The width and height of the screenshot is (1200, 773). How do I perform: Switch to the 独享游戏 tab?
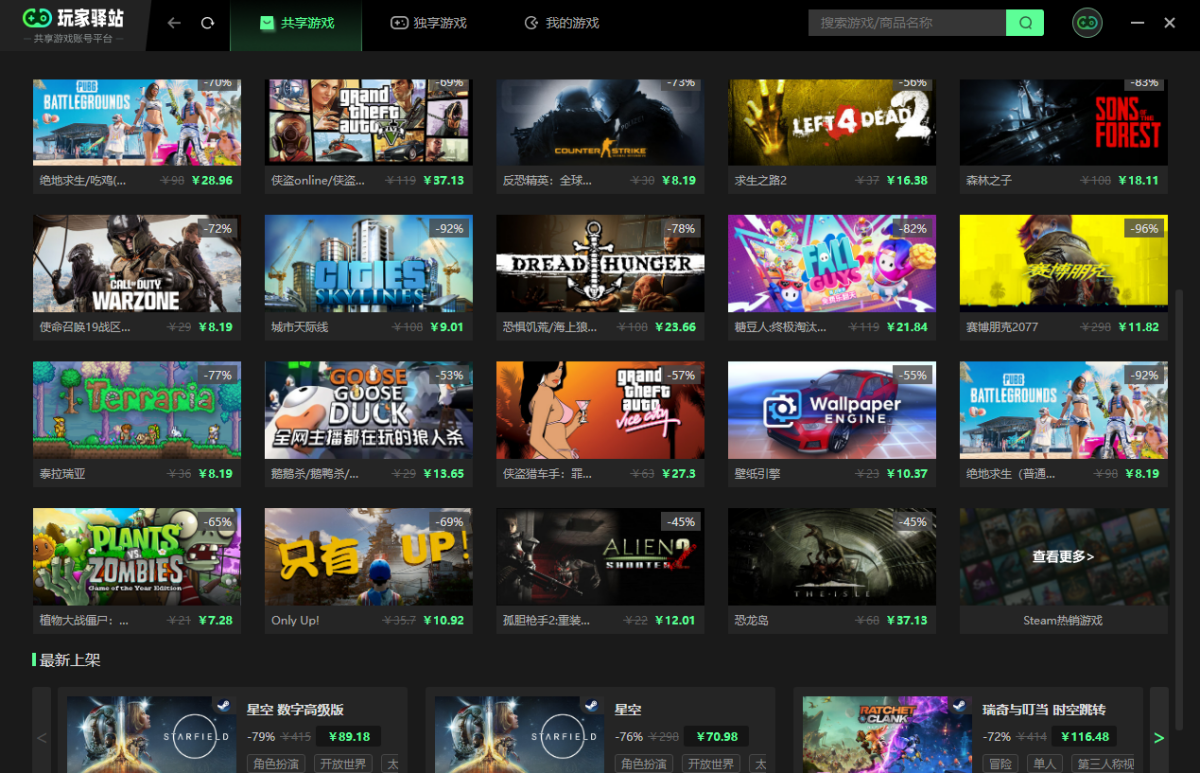[428, 22]
